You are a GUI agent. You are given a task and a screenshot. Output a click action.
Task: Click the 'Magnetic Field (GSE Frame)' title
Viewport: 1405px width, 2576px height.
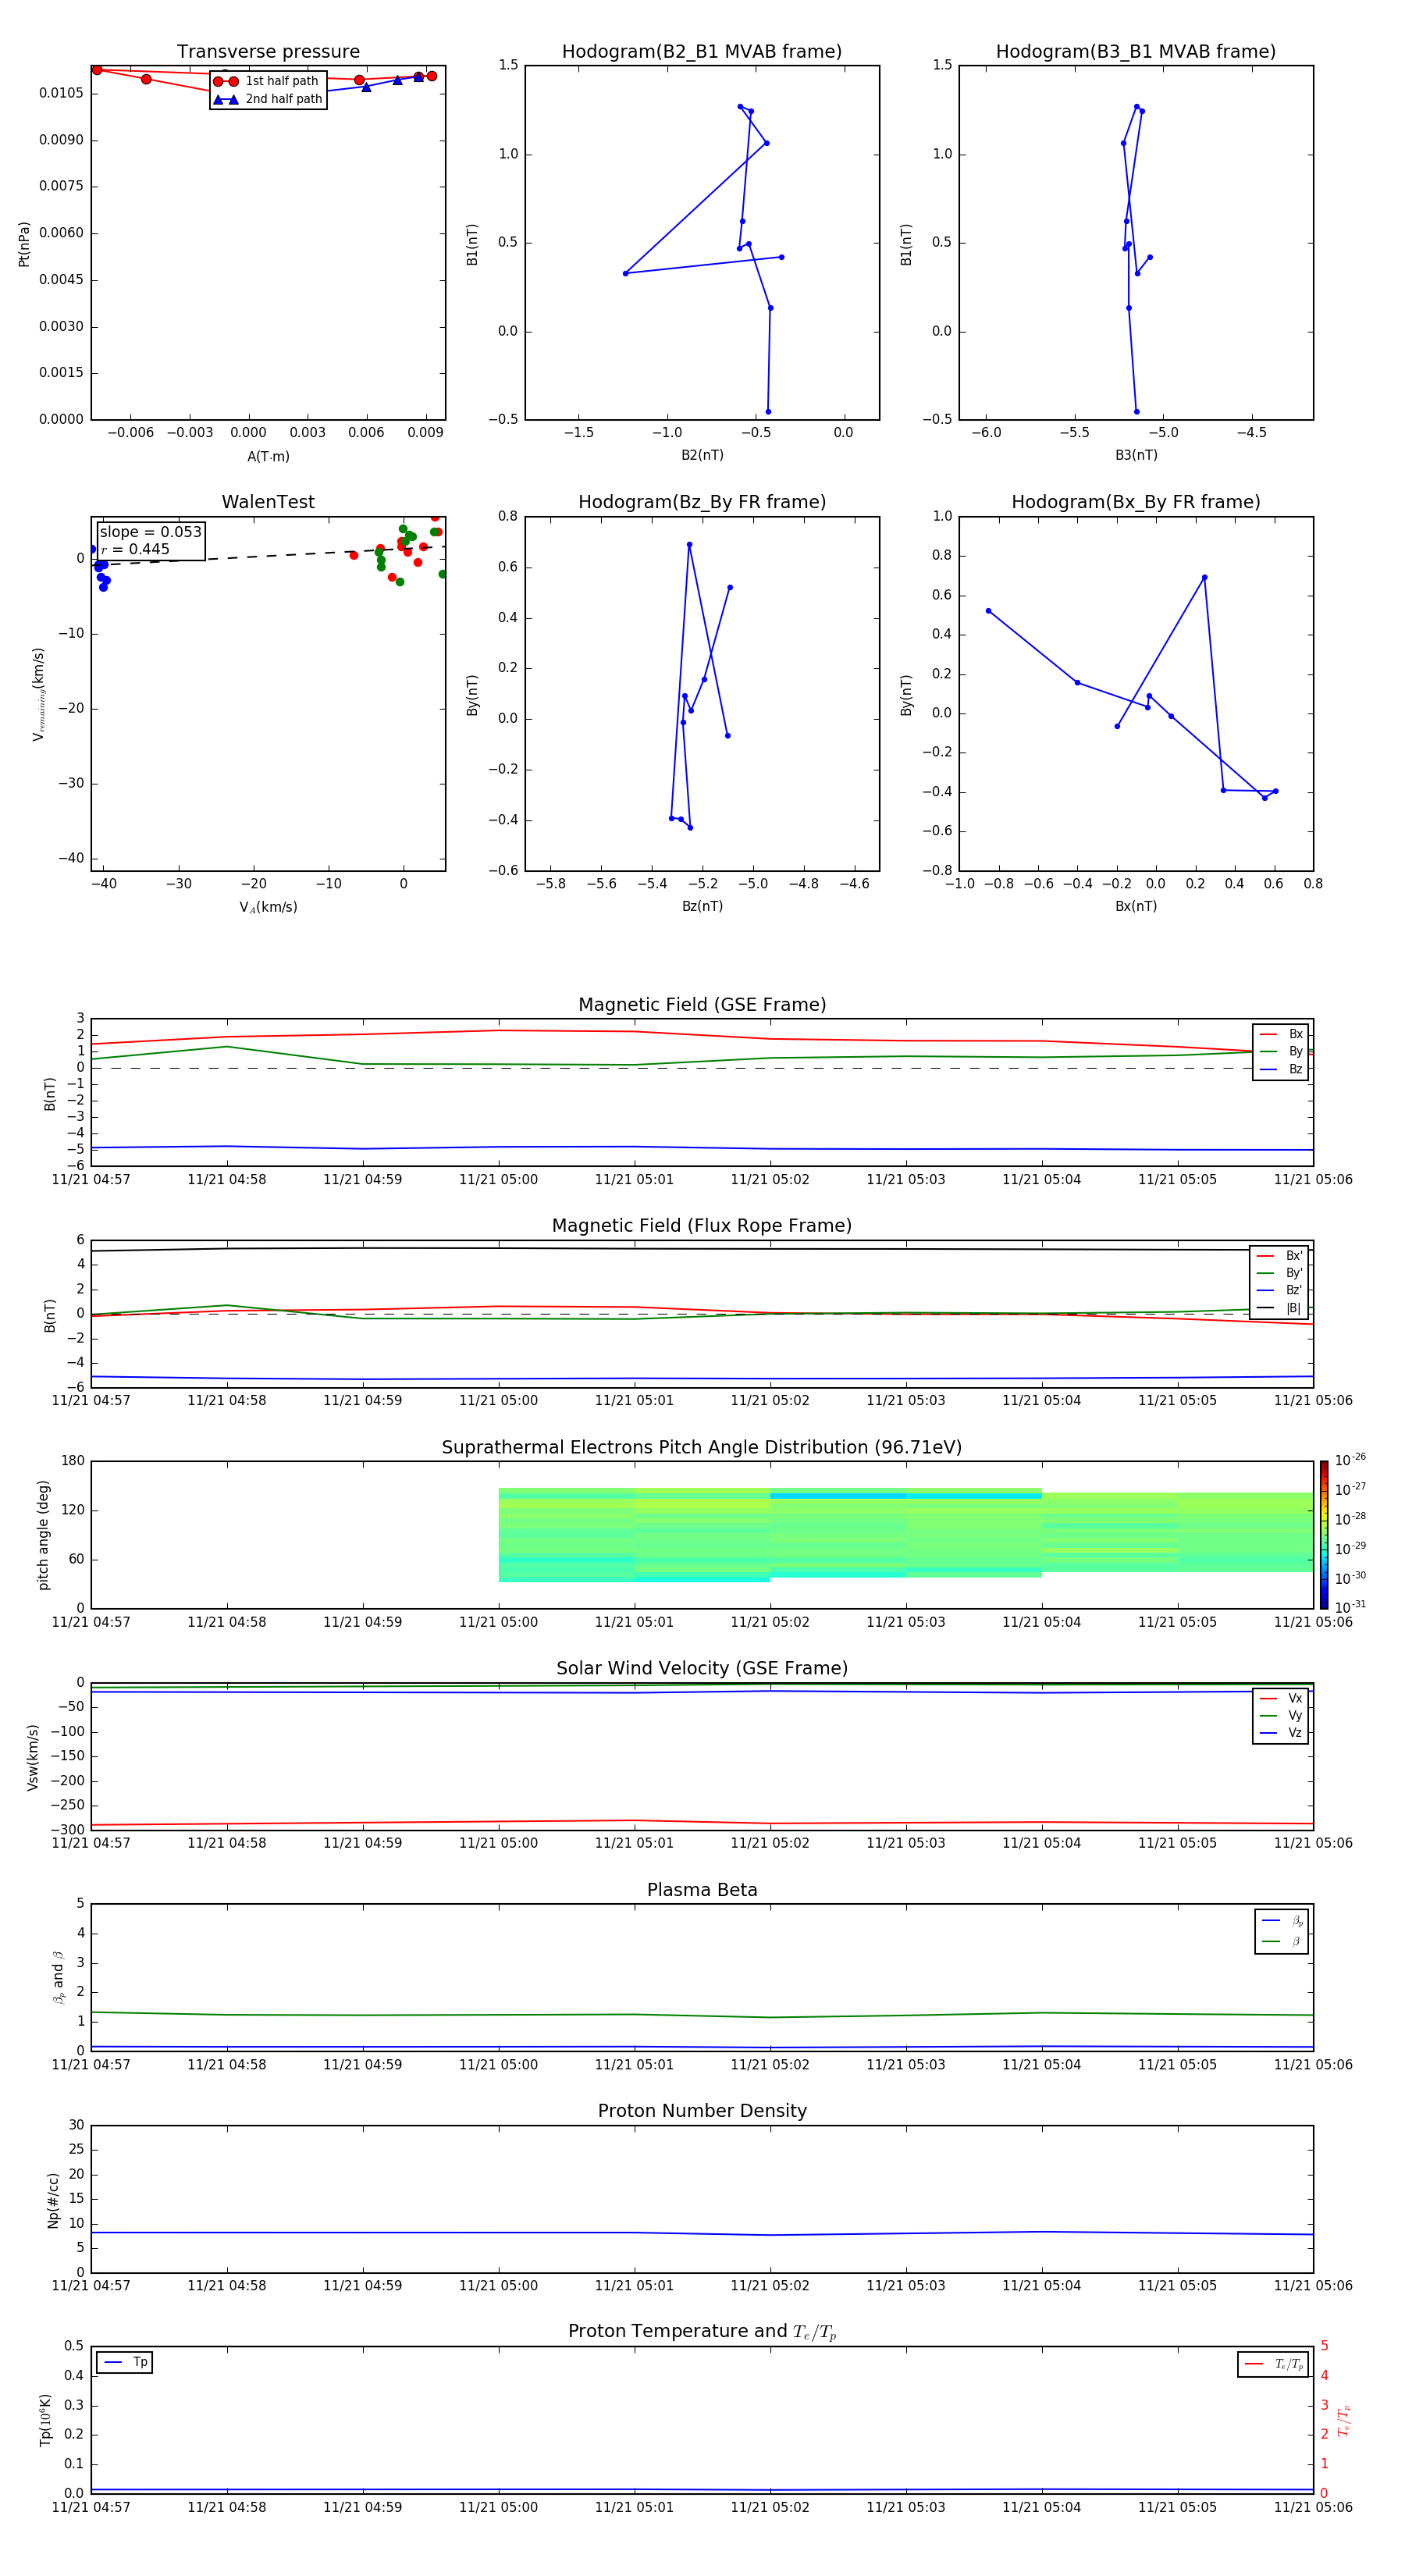point(702,1005)
